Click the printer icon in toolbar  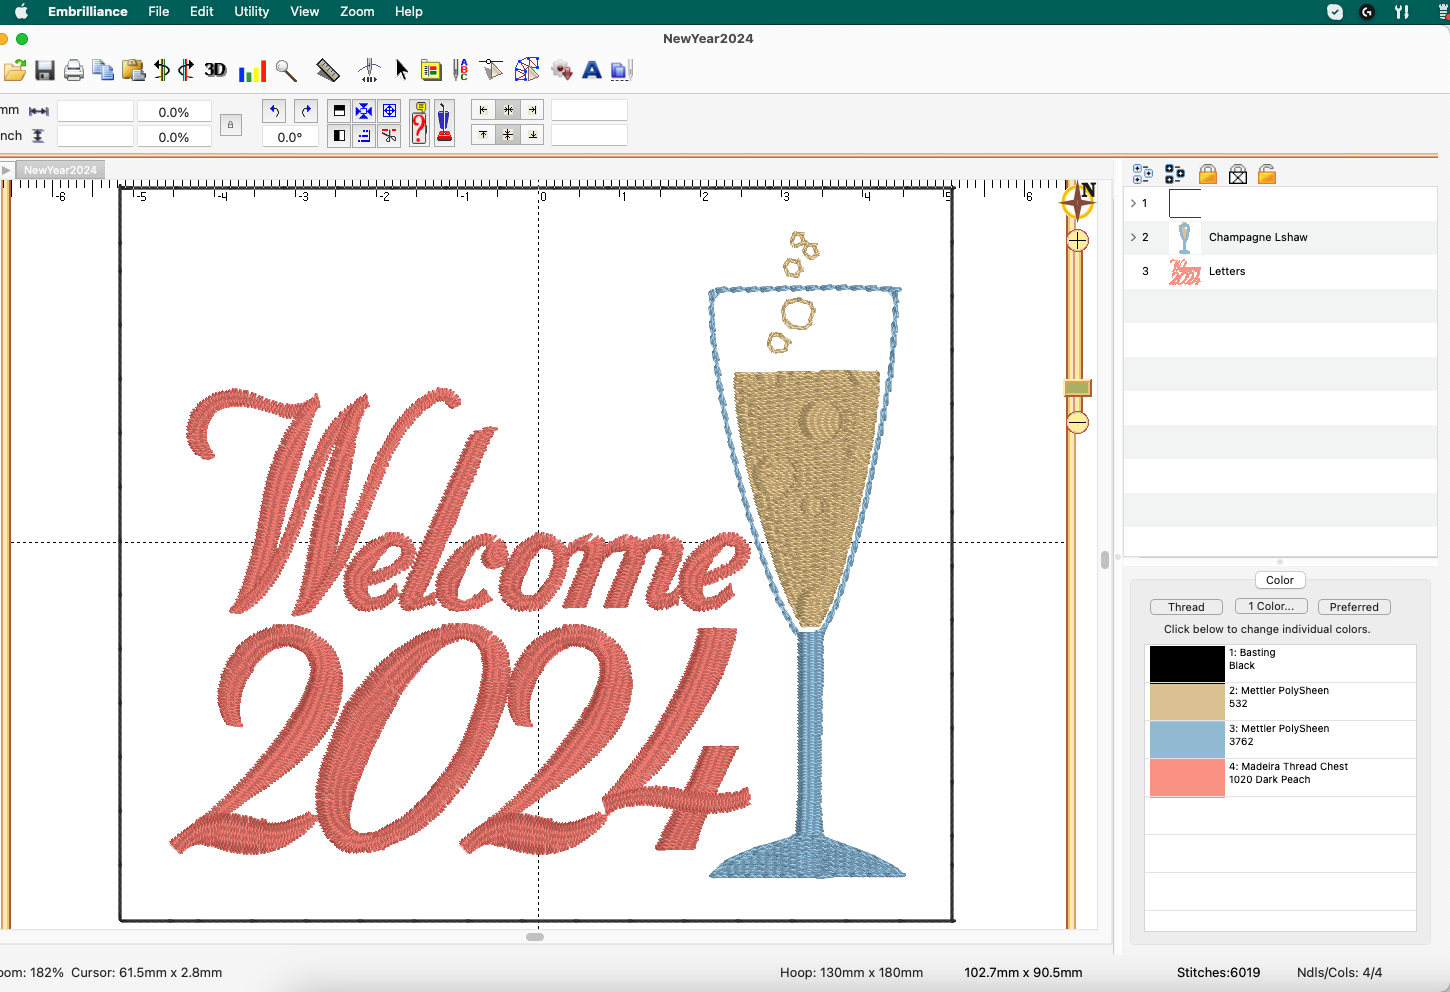[x=74, y=70]
